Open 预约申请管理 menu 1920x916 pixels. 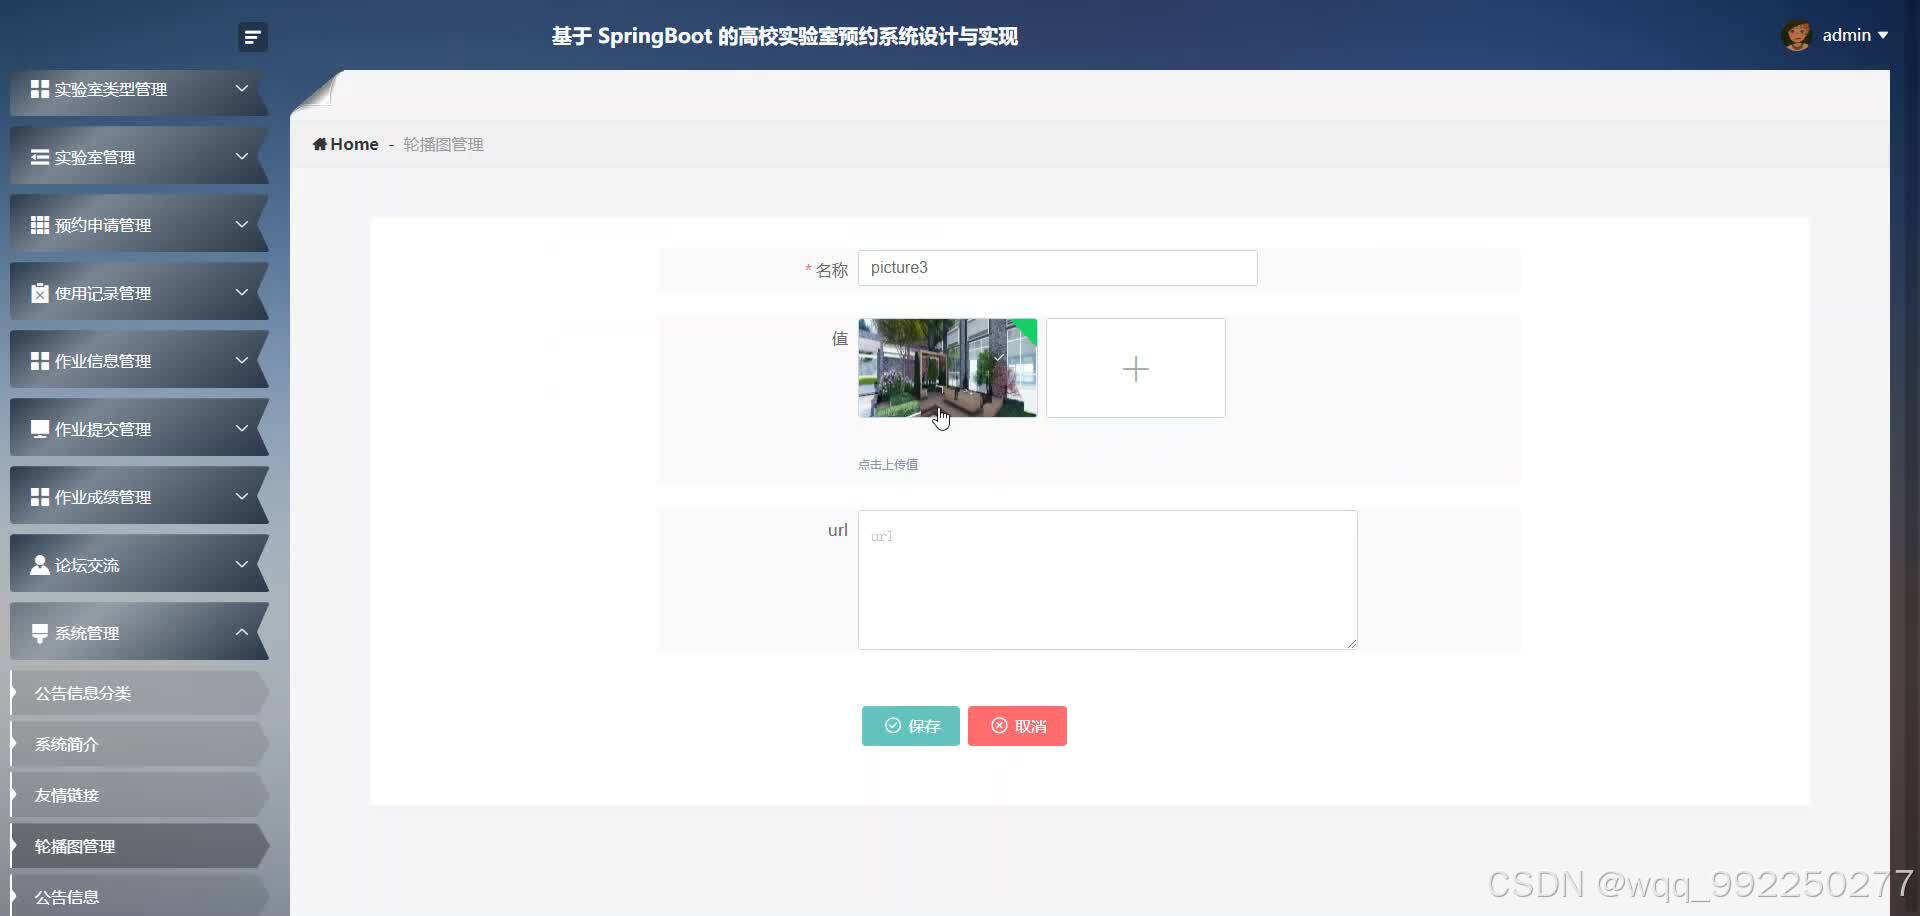pyautogui.click(x=139, y=225)
